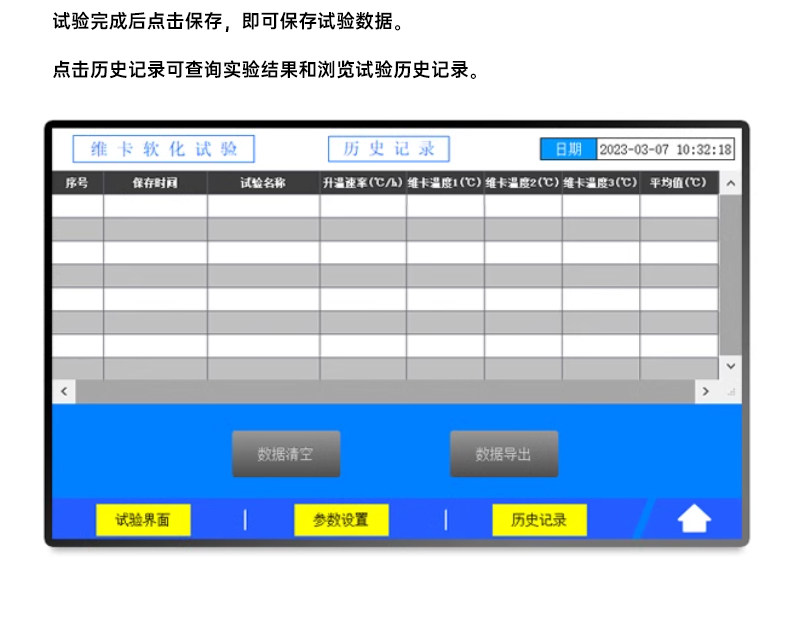Click the table scroll up arrow
The width and height of the screenshot is (790, 622).
(731, 183)
